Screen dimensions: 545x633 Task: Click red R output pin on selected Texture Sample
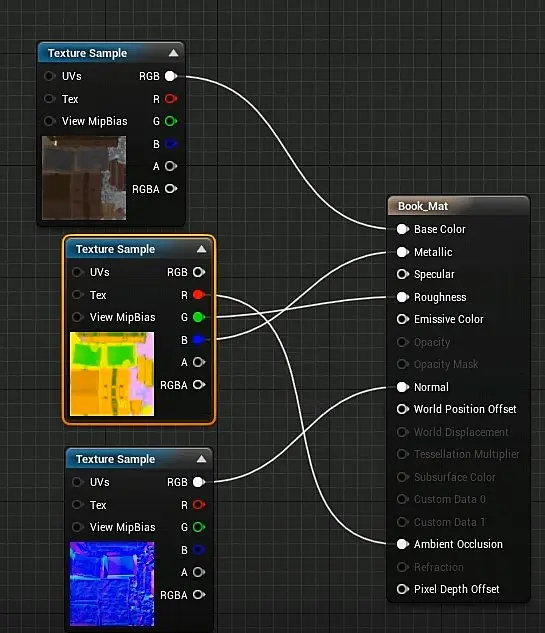pos(199,295)
